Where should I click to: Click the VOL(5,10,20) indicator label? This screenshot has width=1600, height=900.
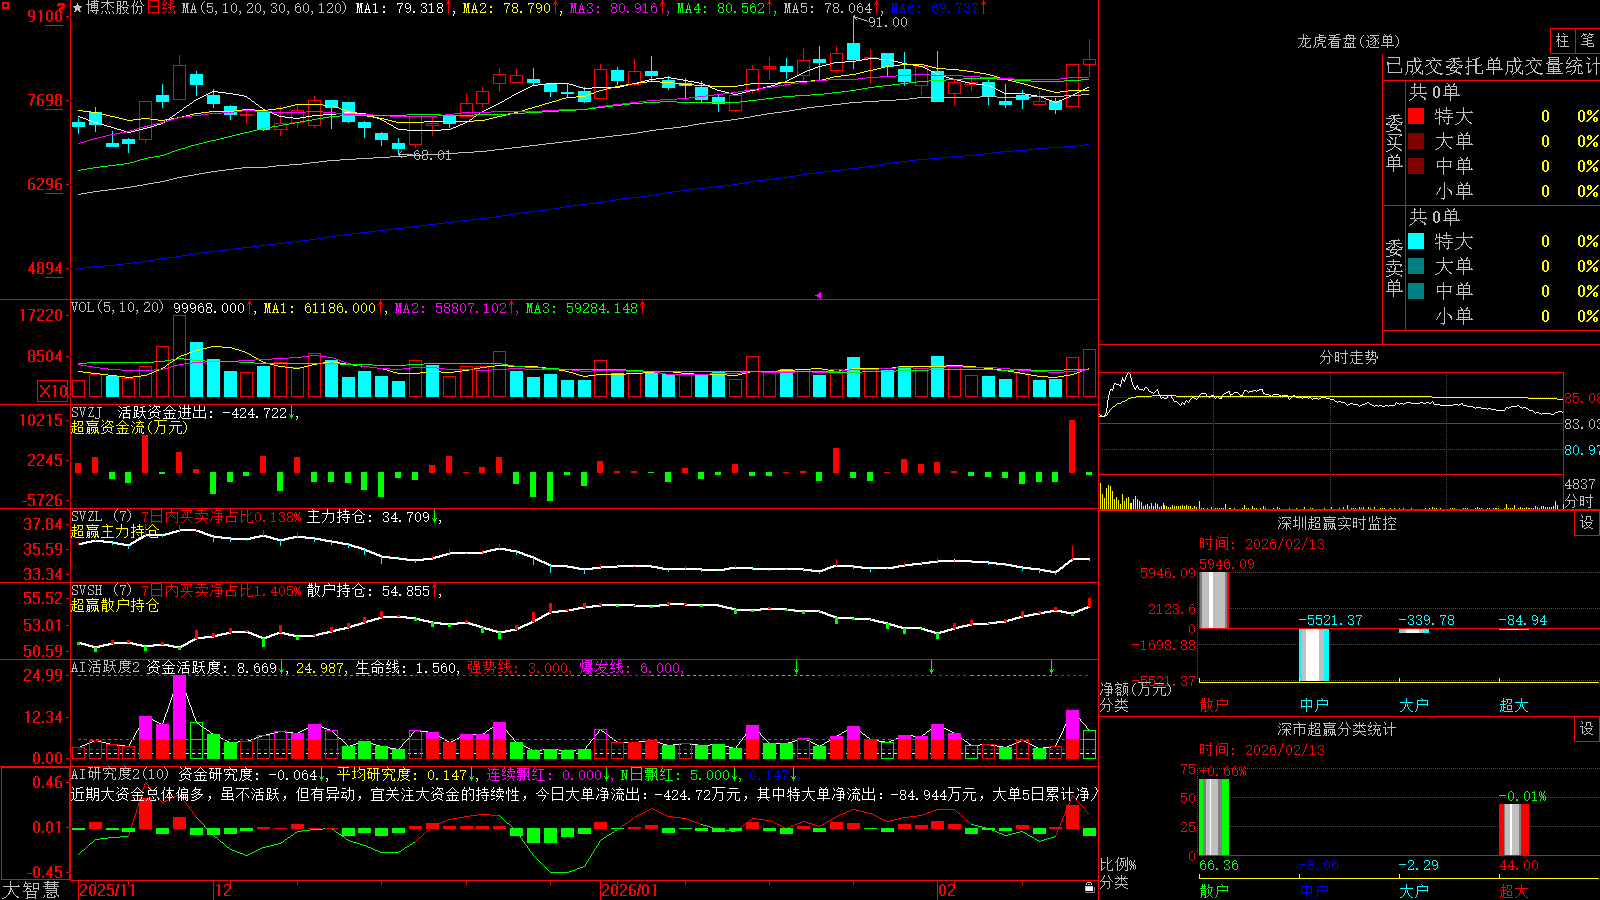(x=117, y=308)
